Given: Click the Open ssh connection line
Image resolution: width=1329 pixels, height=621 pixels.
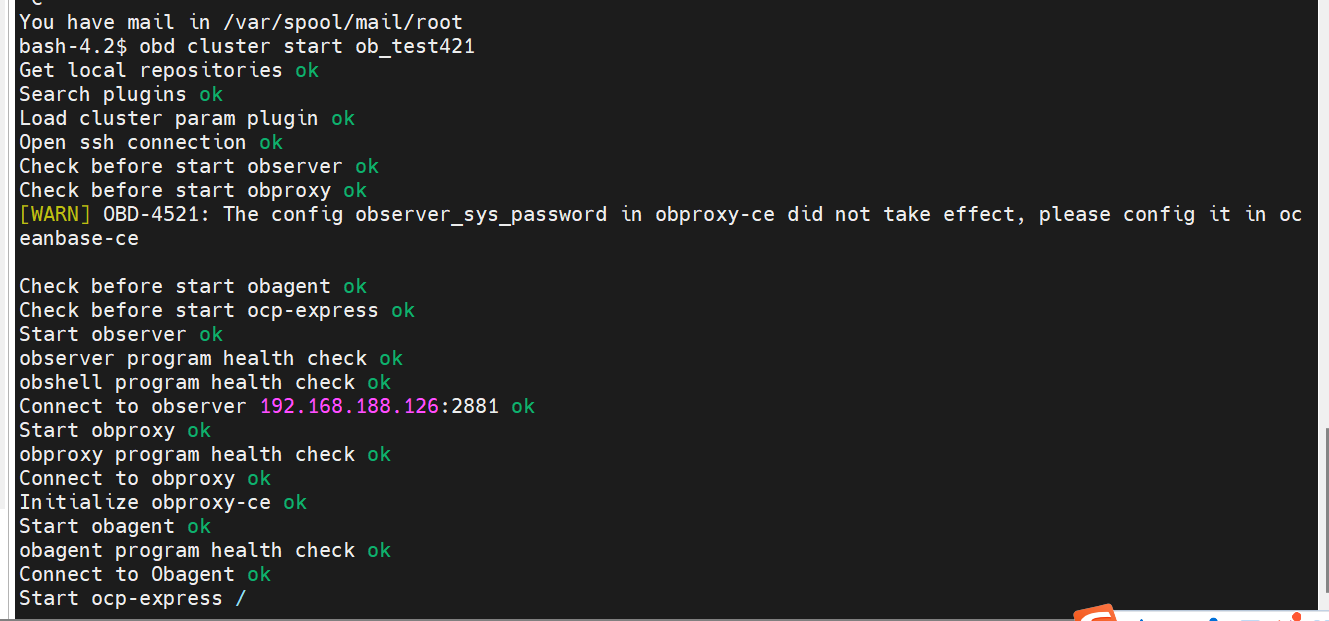Looking at the screenshot, I should [x=151, y=142].
